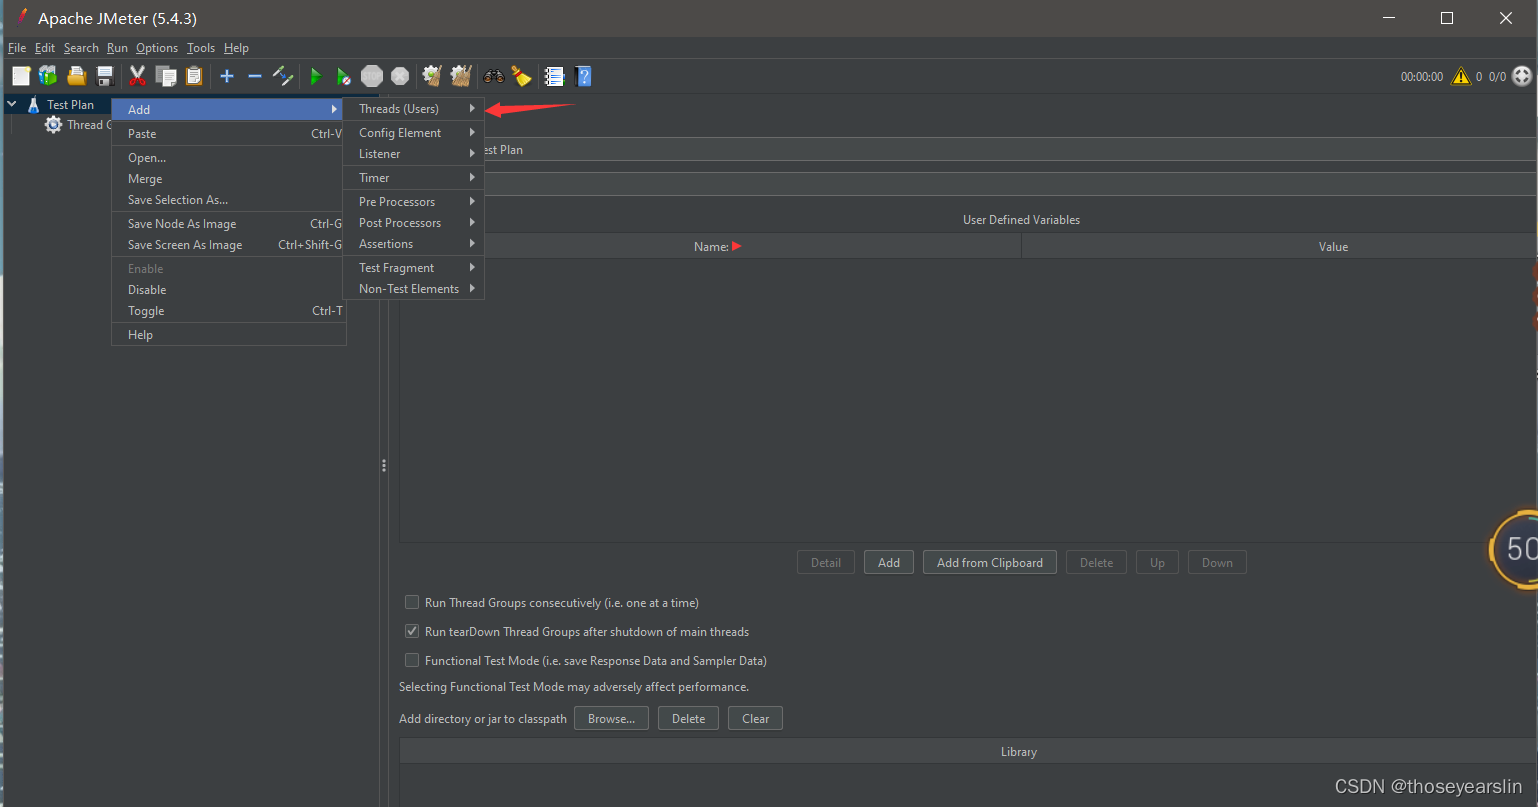
Task: Click the Clear All double-broom icon
Action: point(460,76)
